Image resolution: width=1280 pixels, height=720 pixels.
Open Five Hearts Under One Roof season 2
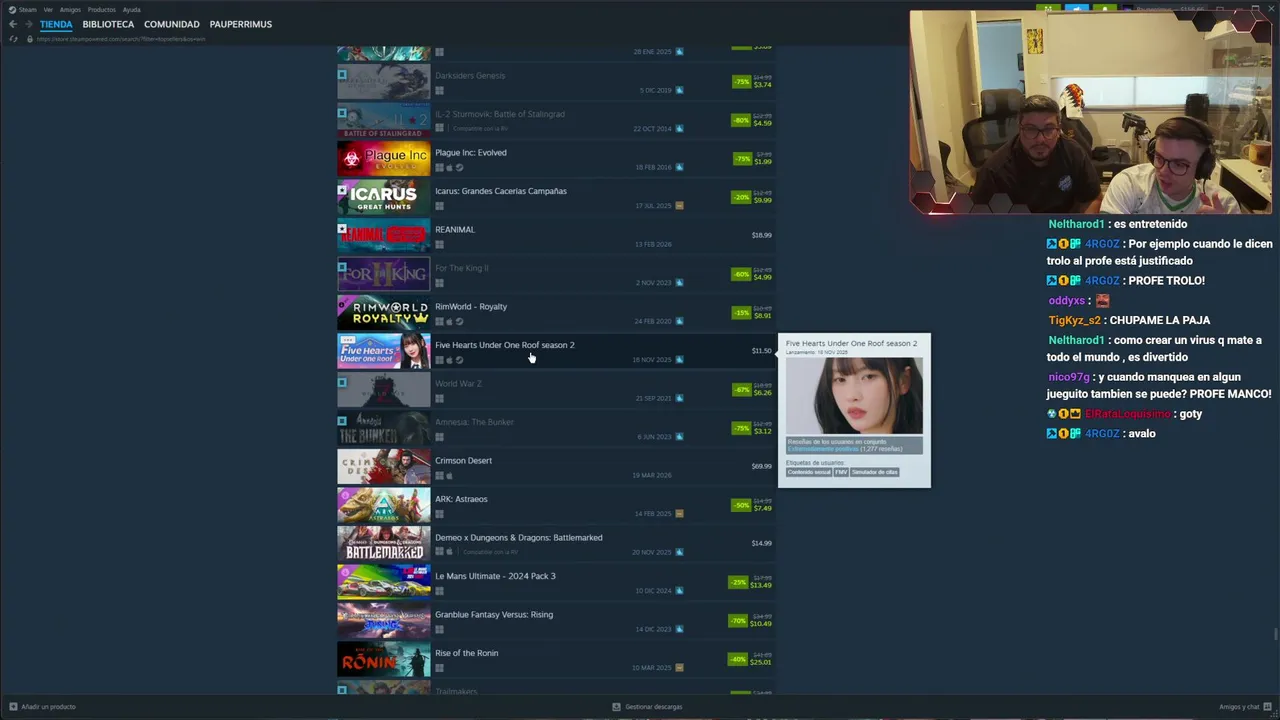pyautogui.click(x=556, y=351)
